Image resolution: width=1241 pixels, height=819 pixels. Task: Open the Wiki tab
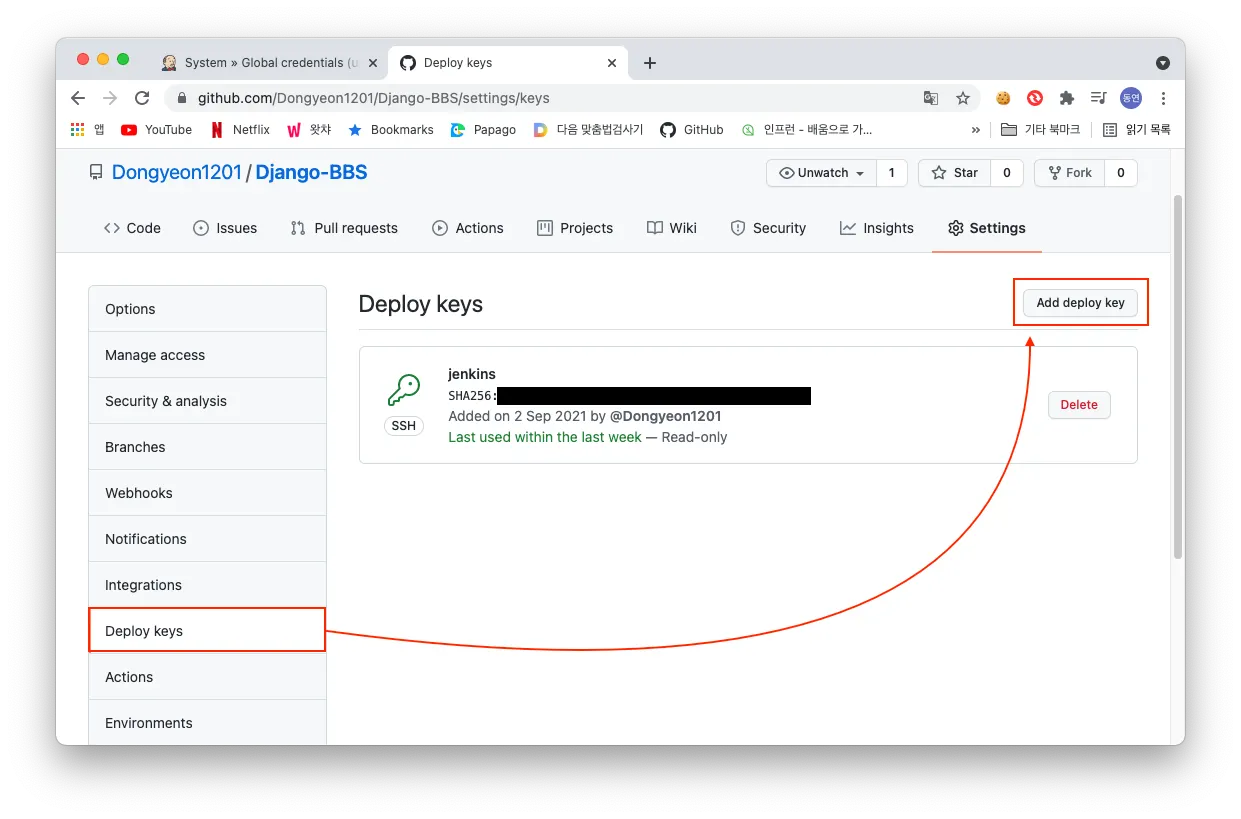[x=672, y=228]
